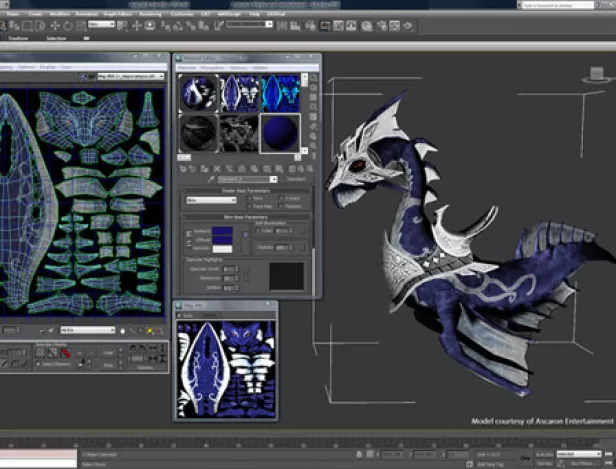
Task: Select the plain blue sphere sample slot
Action: (x=280, y=133)
